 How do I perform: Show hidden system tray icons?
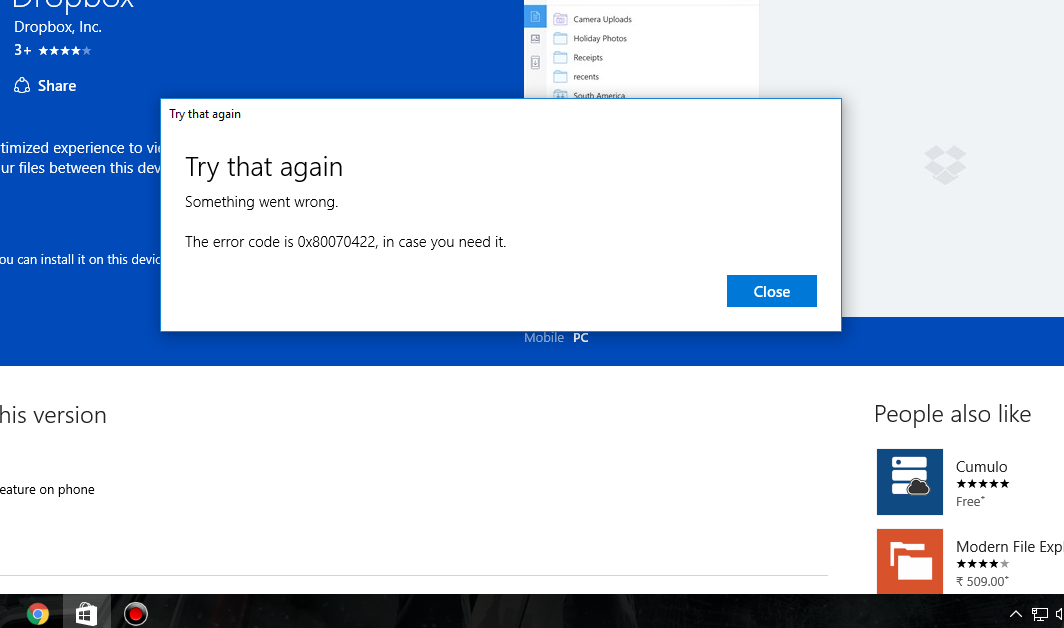pyautogui.click(x=1015, y=614)
